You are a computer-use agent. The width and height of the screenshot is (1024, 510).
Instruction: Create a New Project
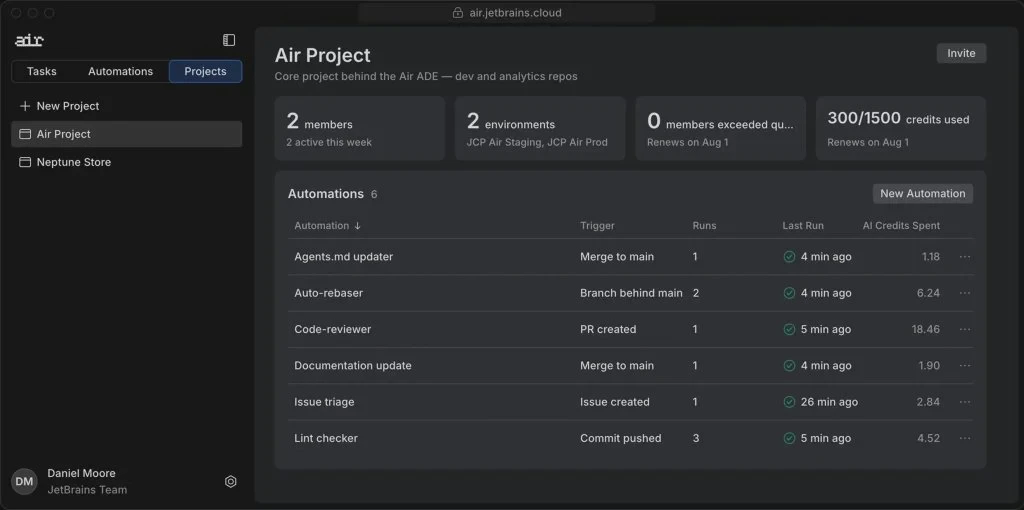point(127,106)
